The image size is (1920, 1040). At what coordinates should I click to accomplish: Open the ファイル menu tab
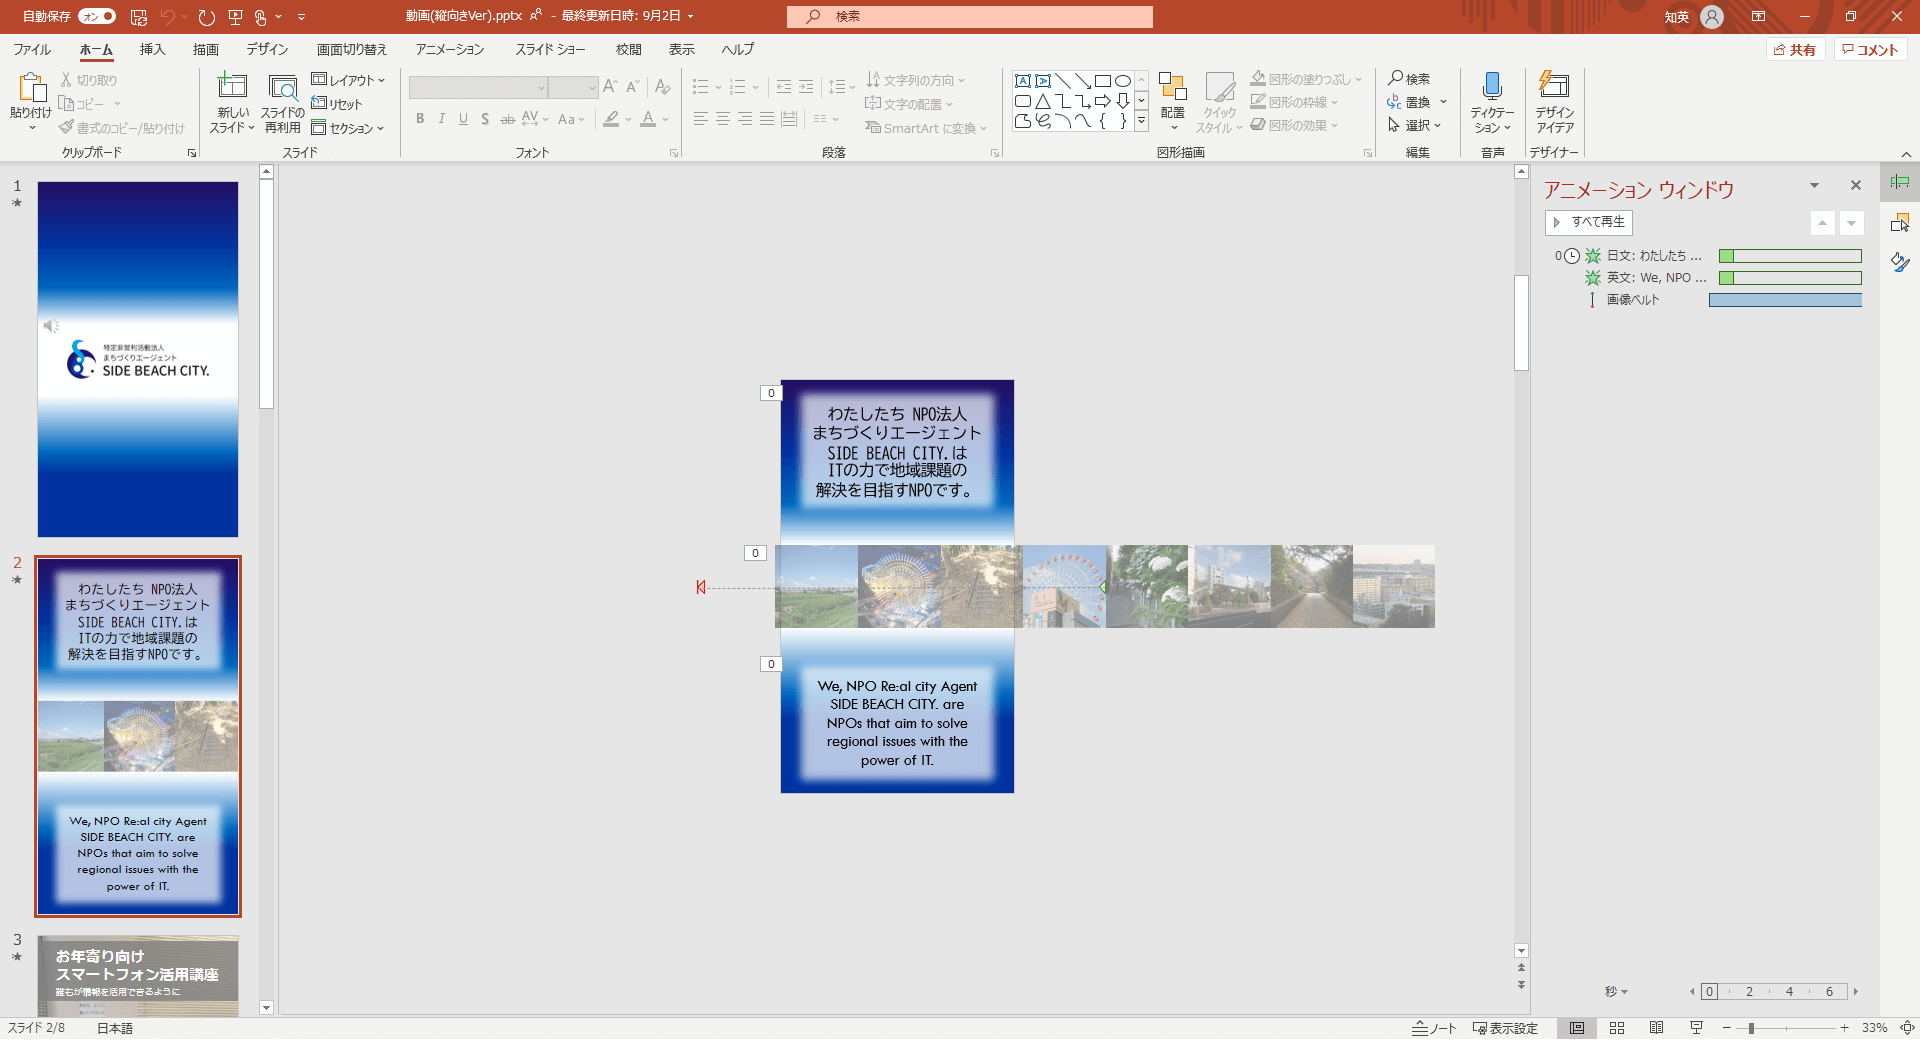pyautogui.click(x=32, y=49)
